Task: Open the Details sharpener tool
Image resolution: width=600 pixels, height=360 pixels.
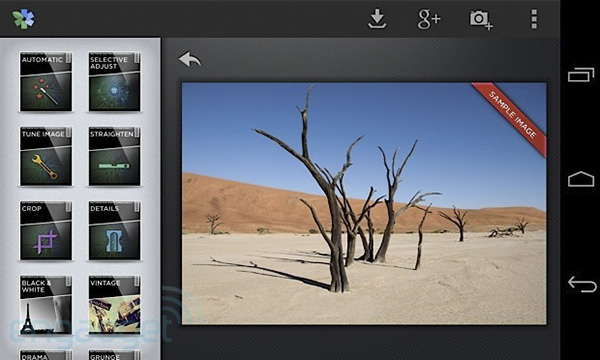Action: click(x=114, y=231)
